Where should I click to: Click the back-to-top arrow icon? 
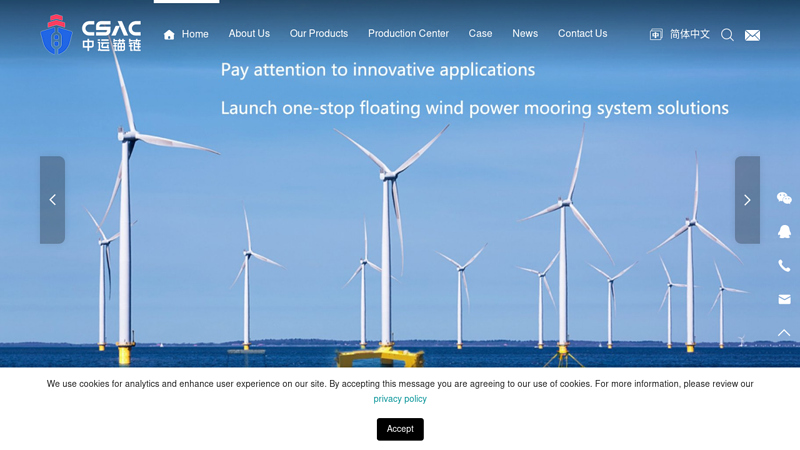pos(784,333)
